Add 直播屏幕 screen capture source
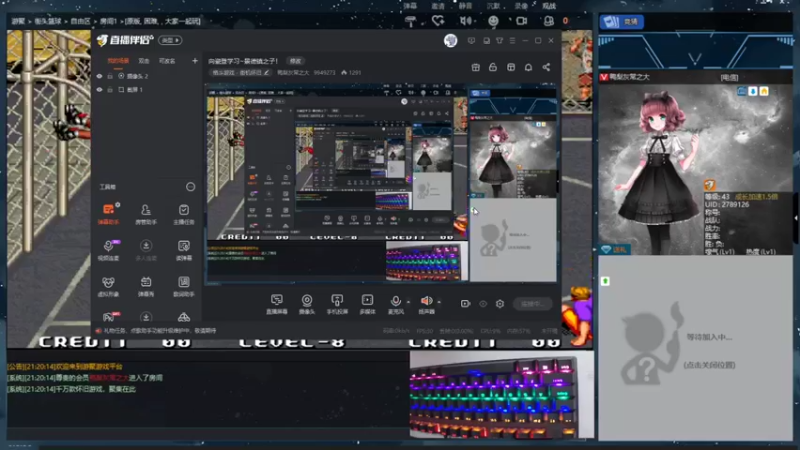 coord(277,304)
